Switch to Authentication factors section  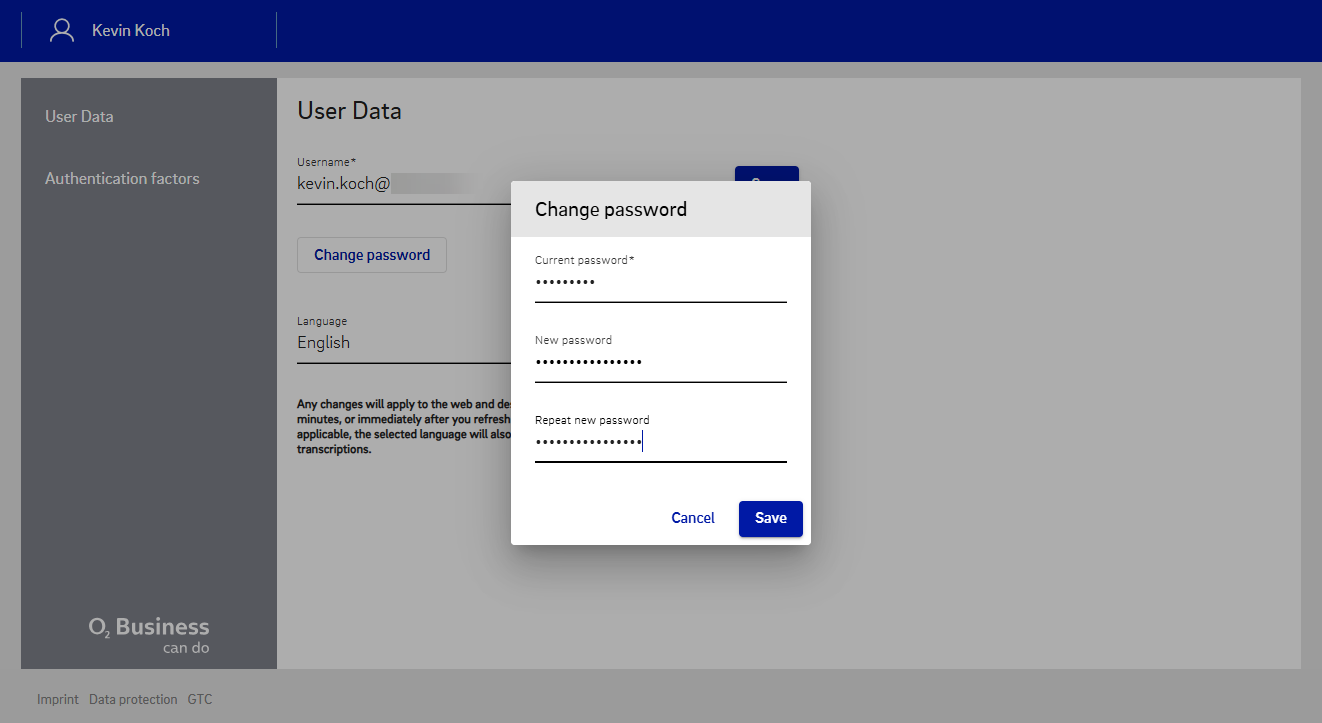tap(122, 178)
